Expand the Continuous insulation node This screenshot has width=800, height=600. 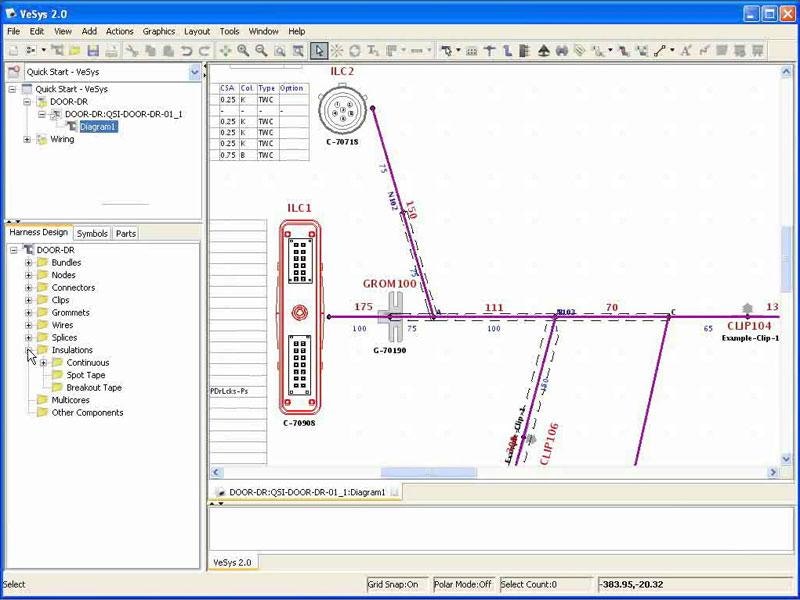point(43,363)
